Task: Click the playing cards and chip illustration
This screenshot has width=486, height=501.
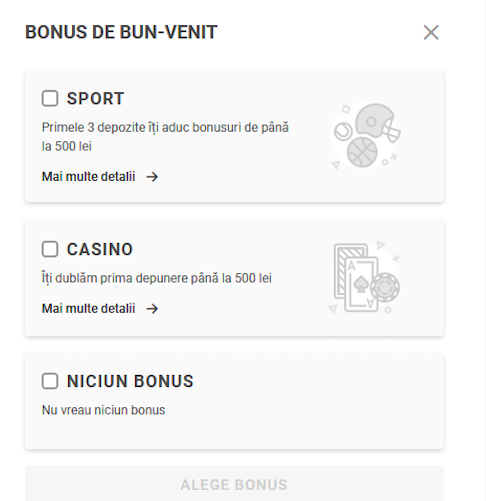Action: [x=364, y=277]
